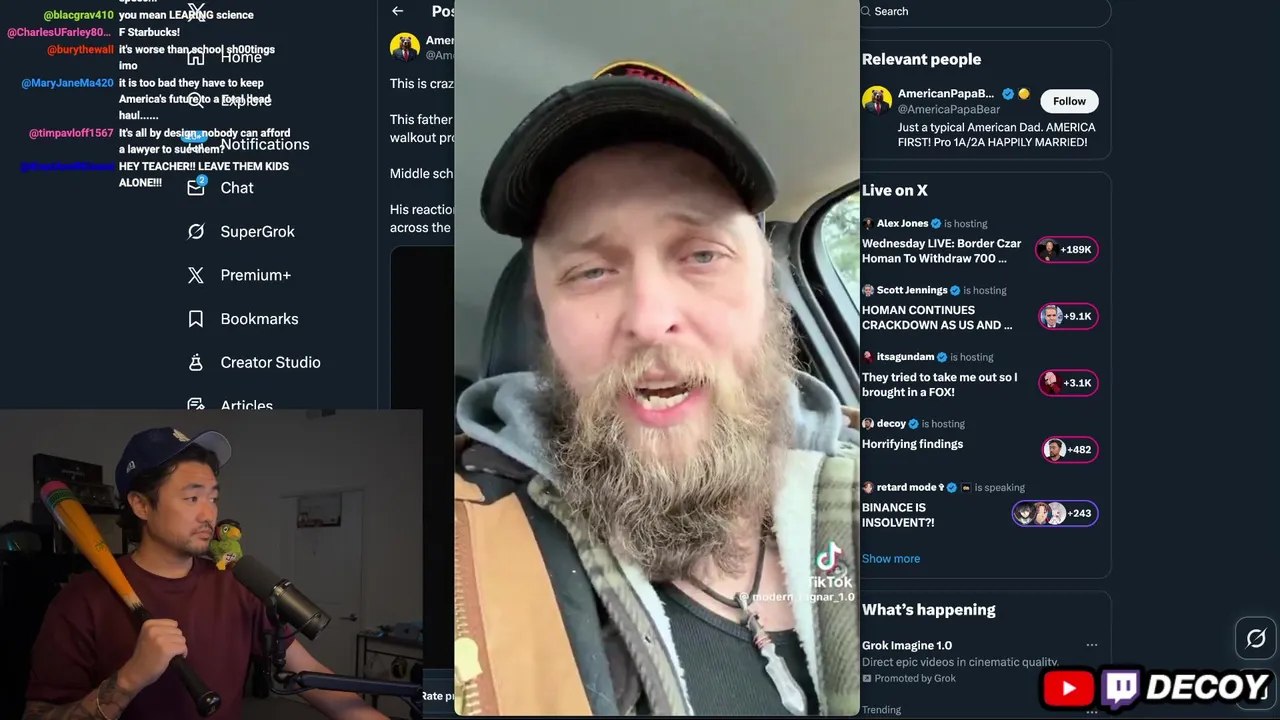This screenshot has height=720, width=1280.
Task: Click the Creator Studio icon
Action: coord(196,362)
